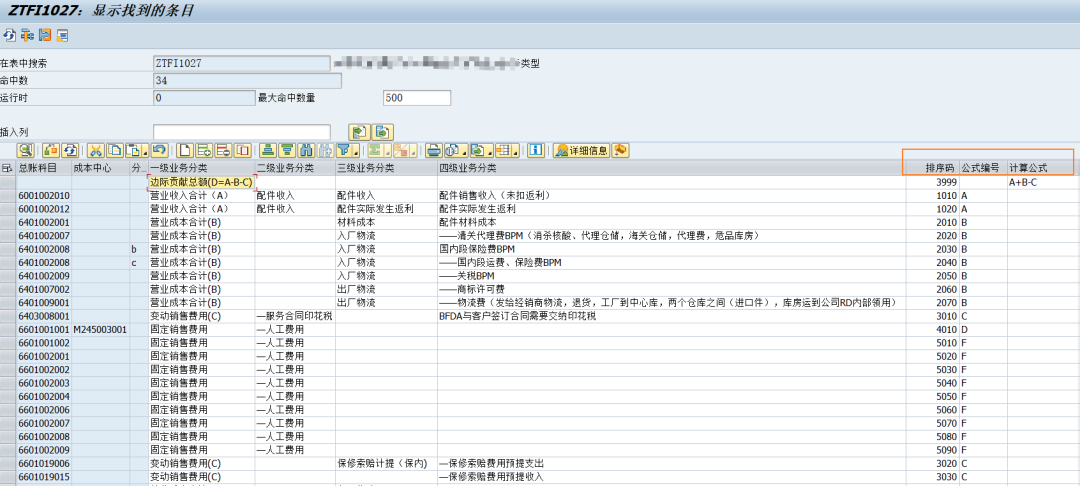Click the blue Information icon
The image size is (1080, 486).
pos(537,150)
